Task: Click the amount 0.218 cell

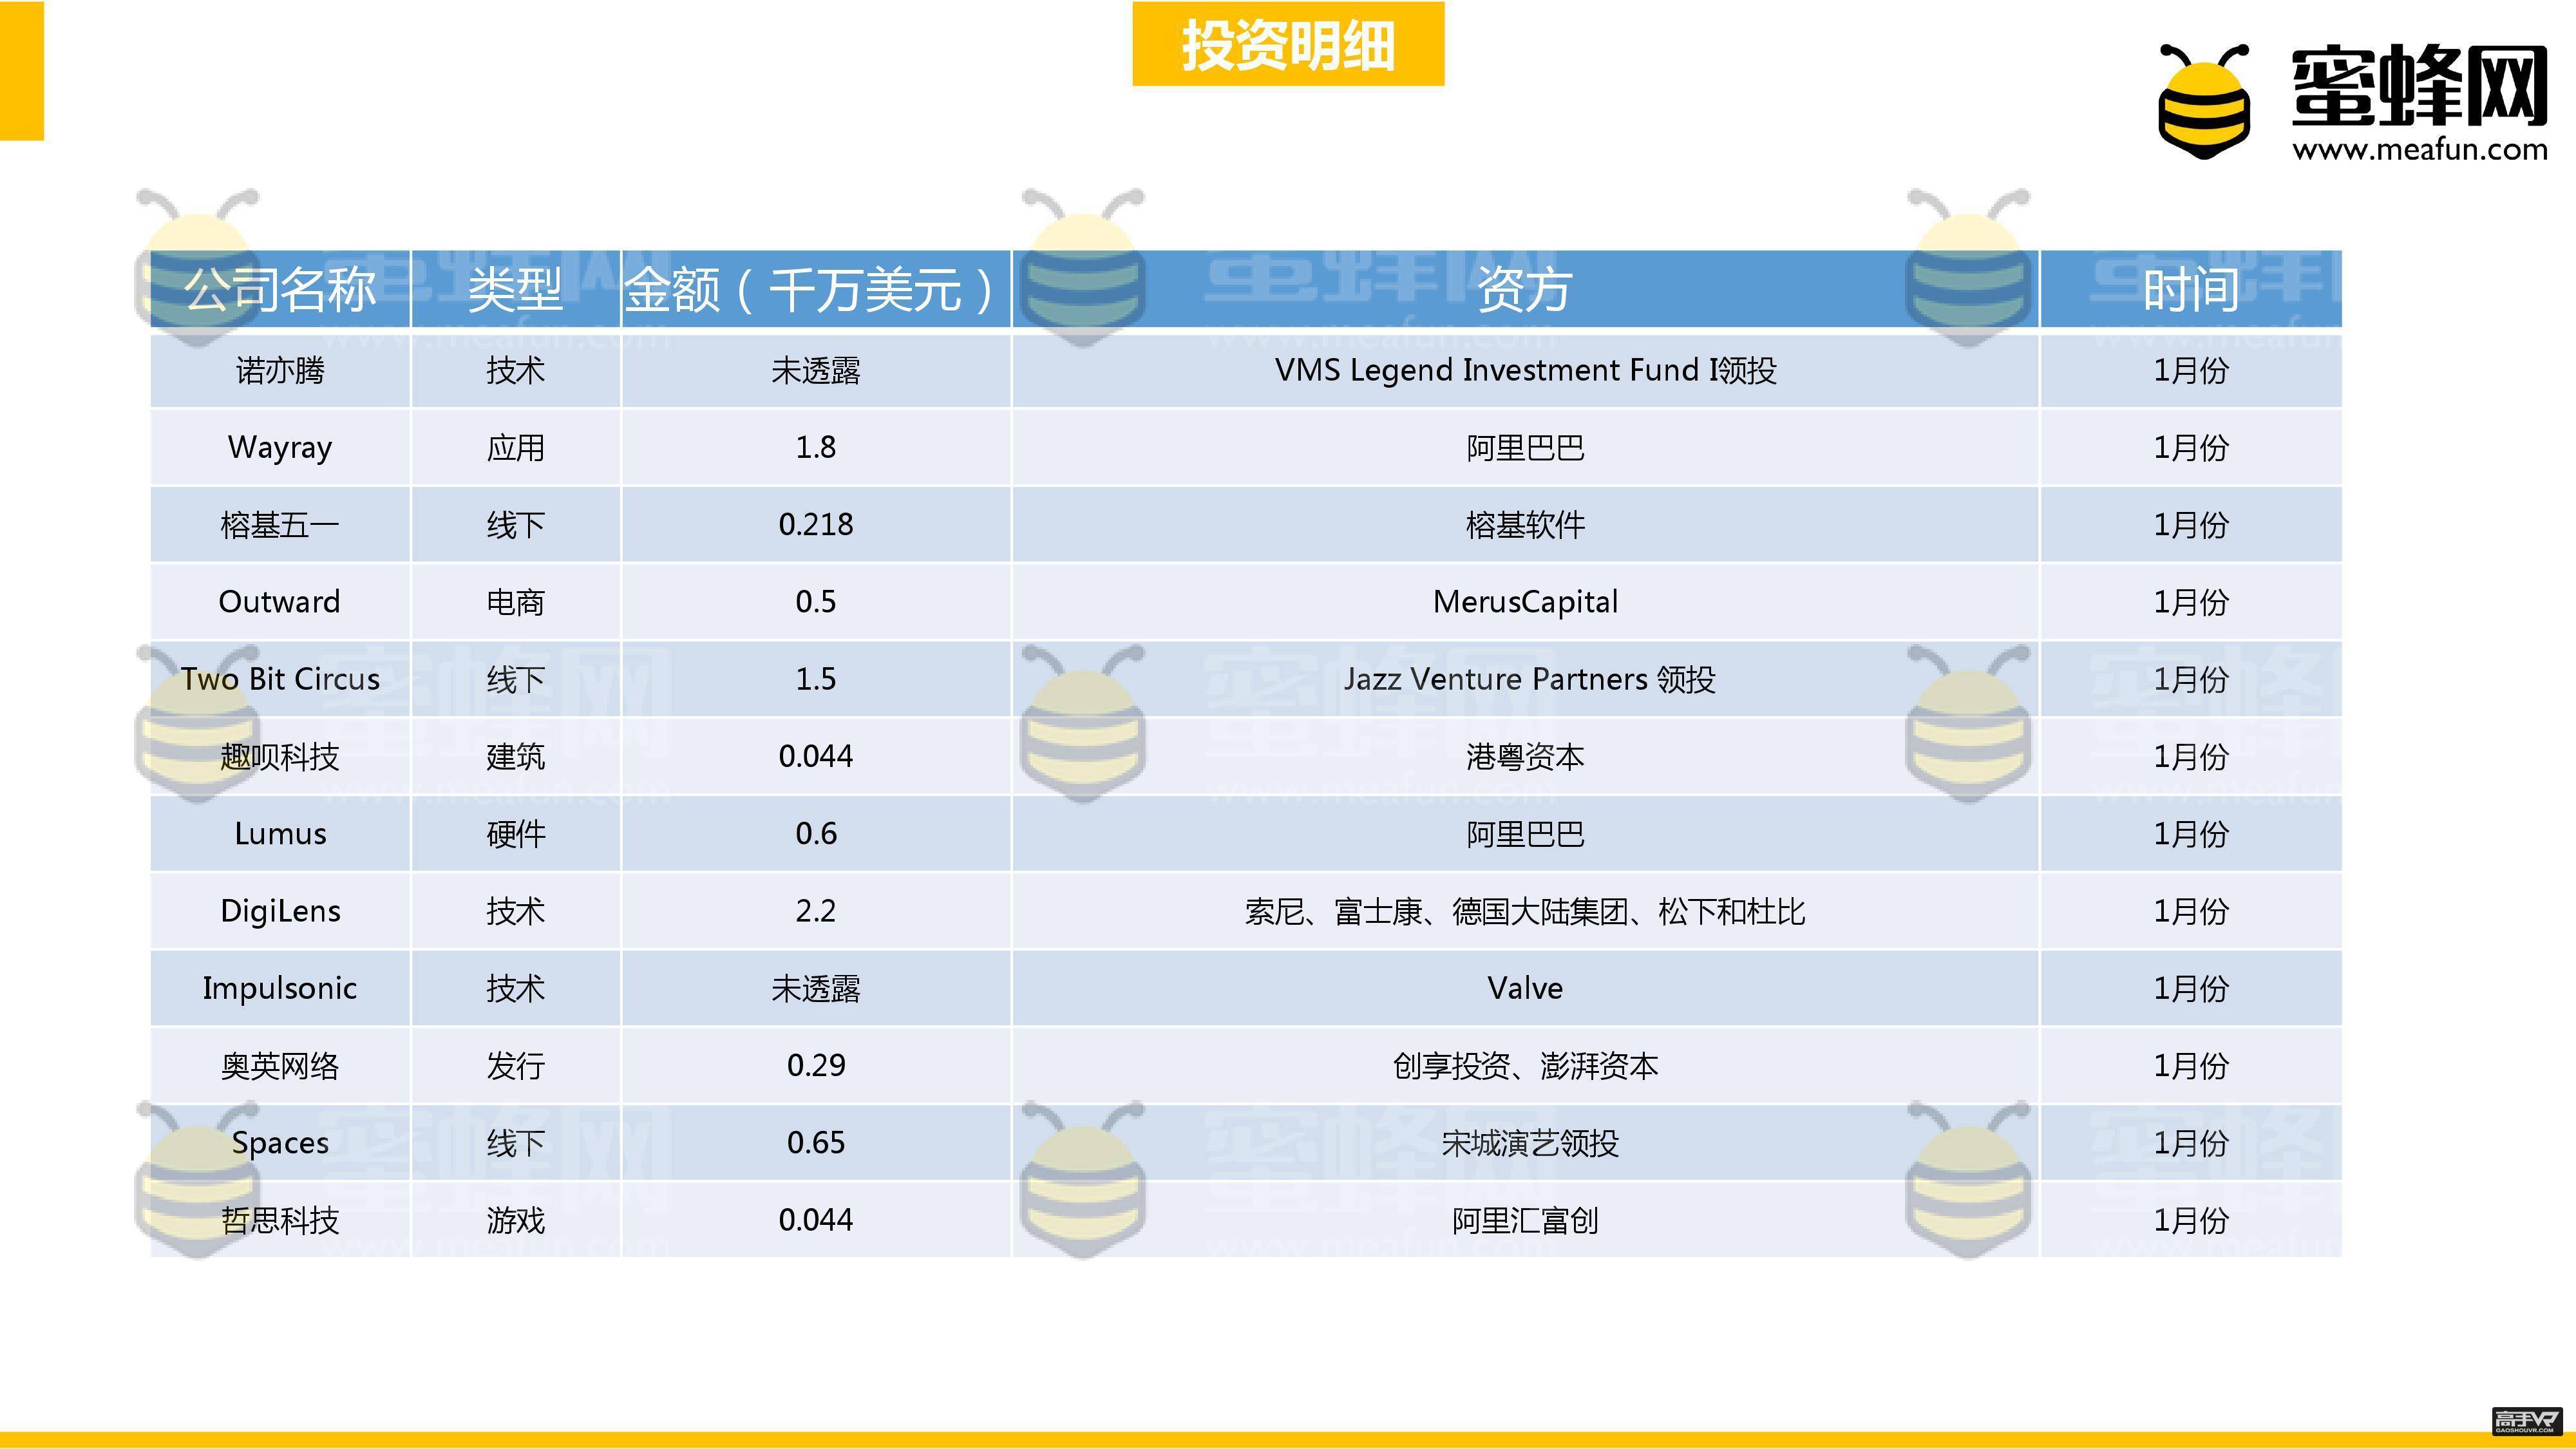Action: point(815,525)
